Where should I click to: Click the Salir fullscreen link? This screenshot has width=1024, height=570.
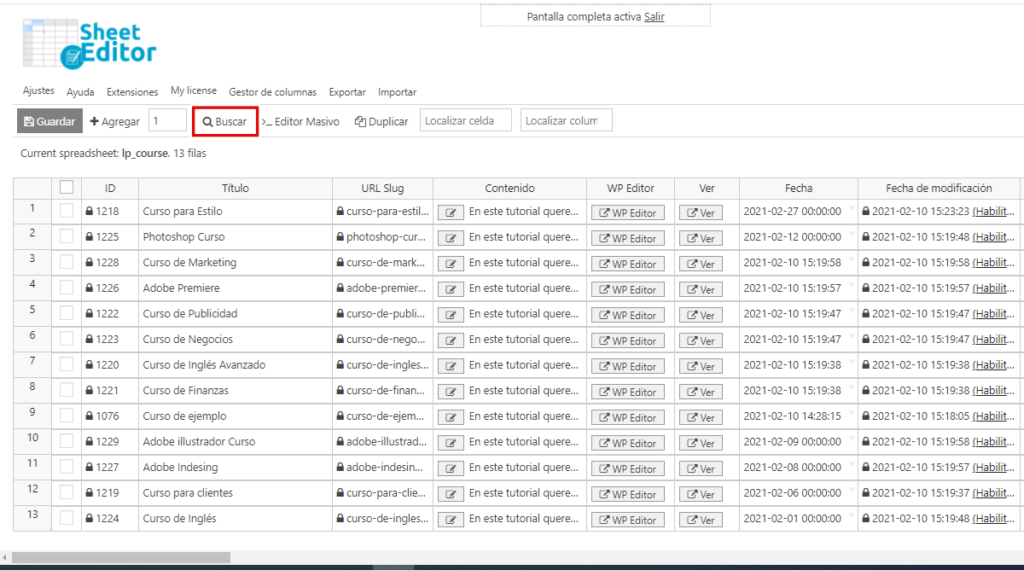tap(654, 17)
